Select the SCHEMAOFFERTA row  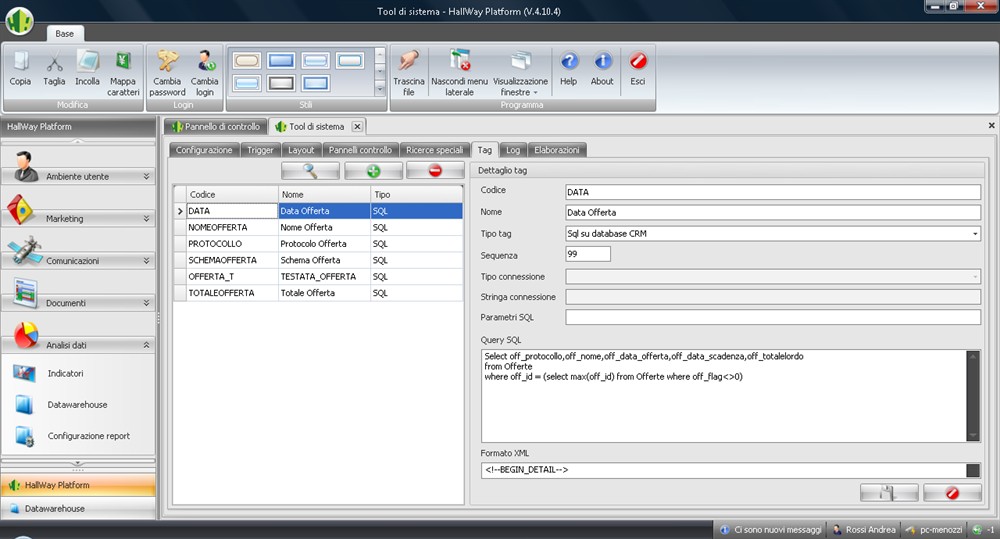[x=318, y=260]
